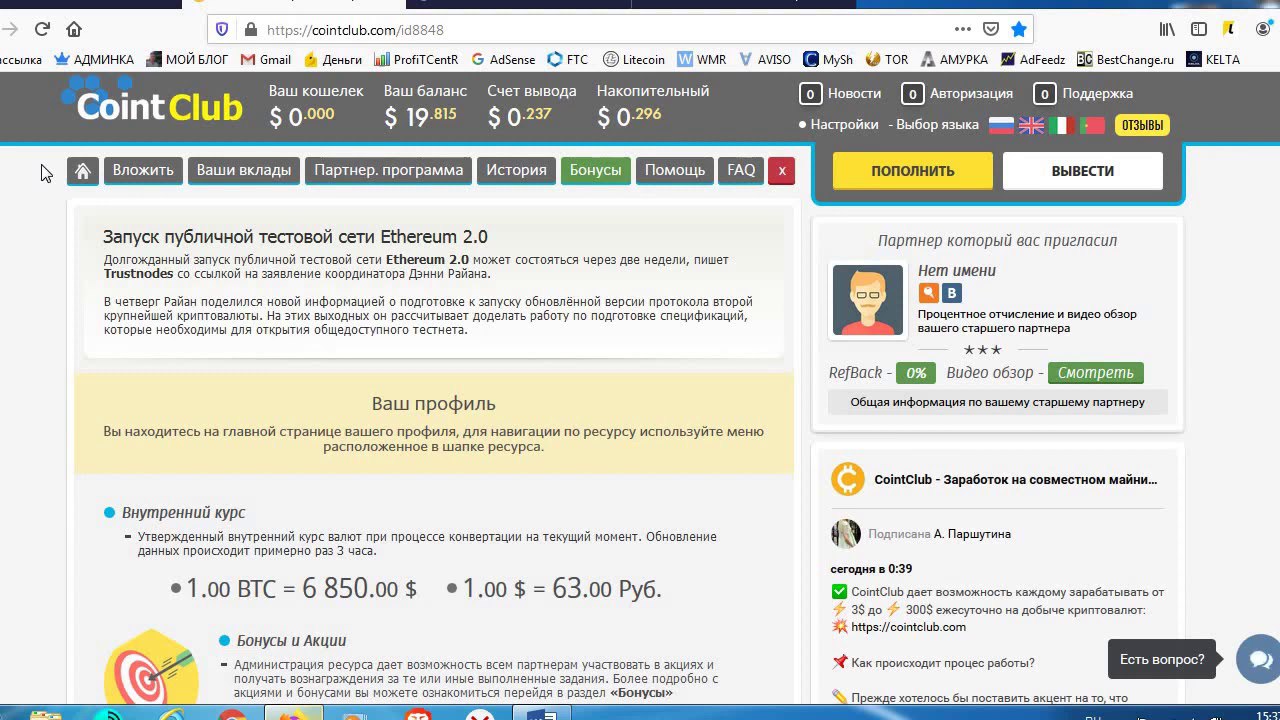1280x720 pixels.
Task: Click the CointClub site logo
Action: [152, 100]
